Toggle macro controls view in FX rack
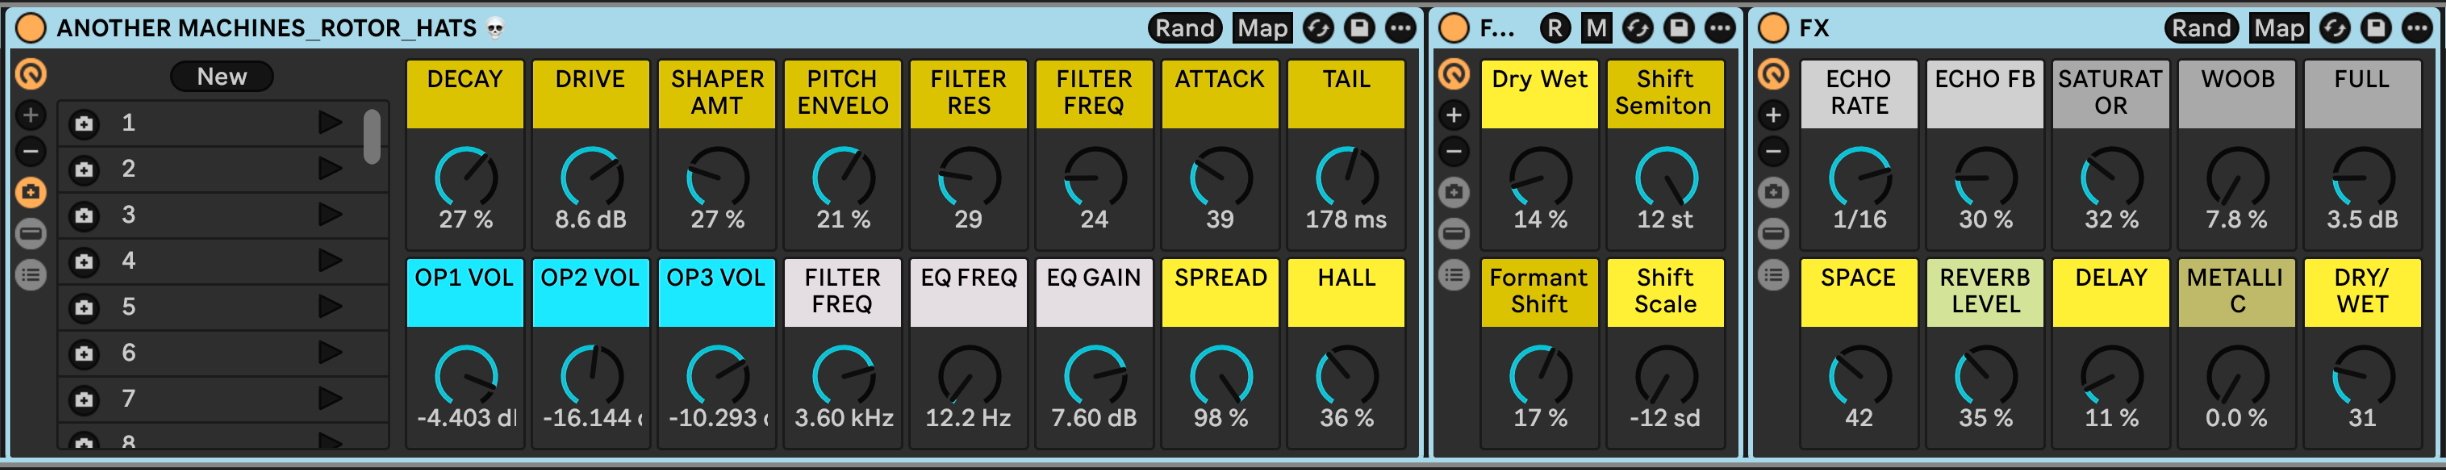Screen dimensions: 2446x470 coord(1773,74)
